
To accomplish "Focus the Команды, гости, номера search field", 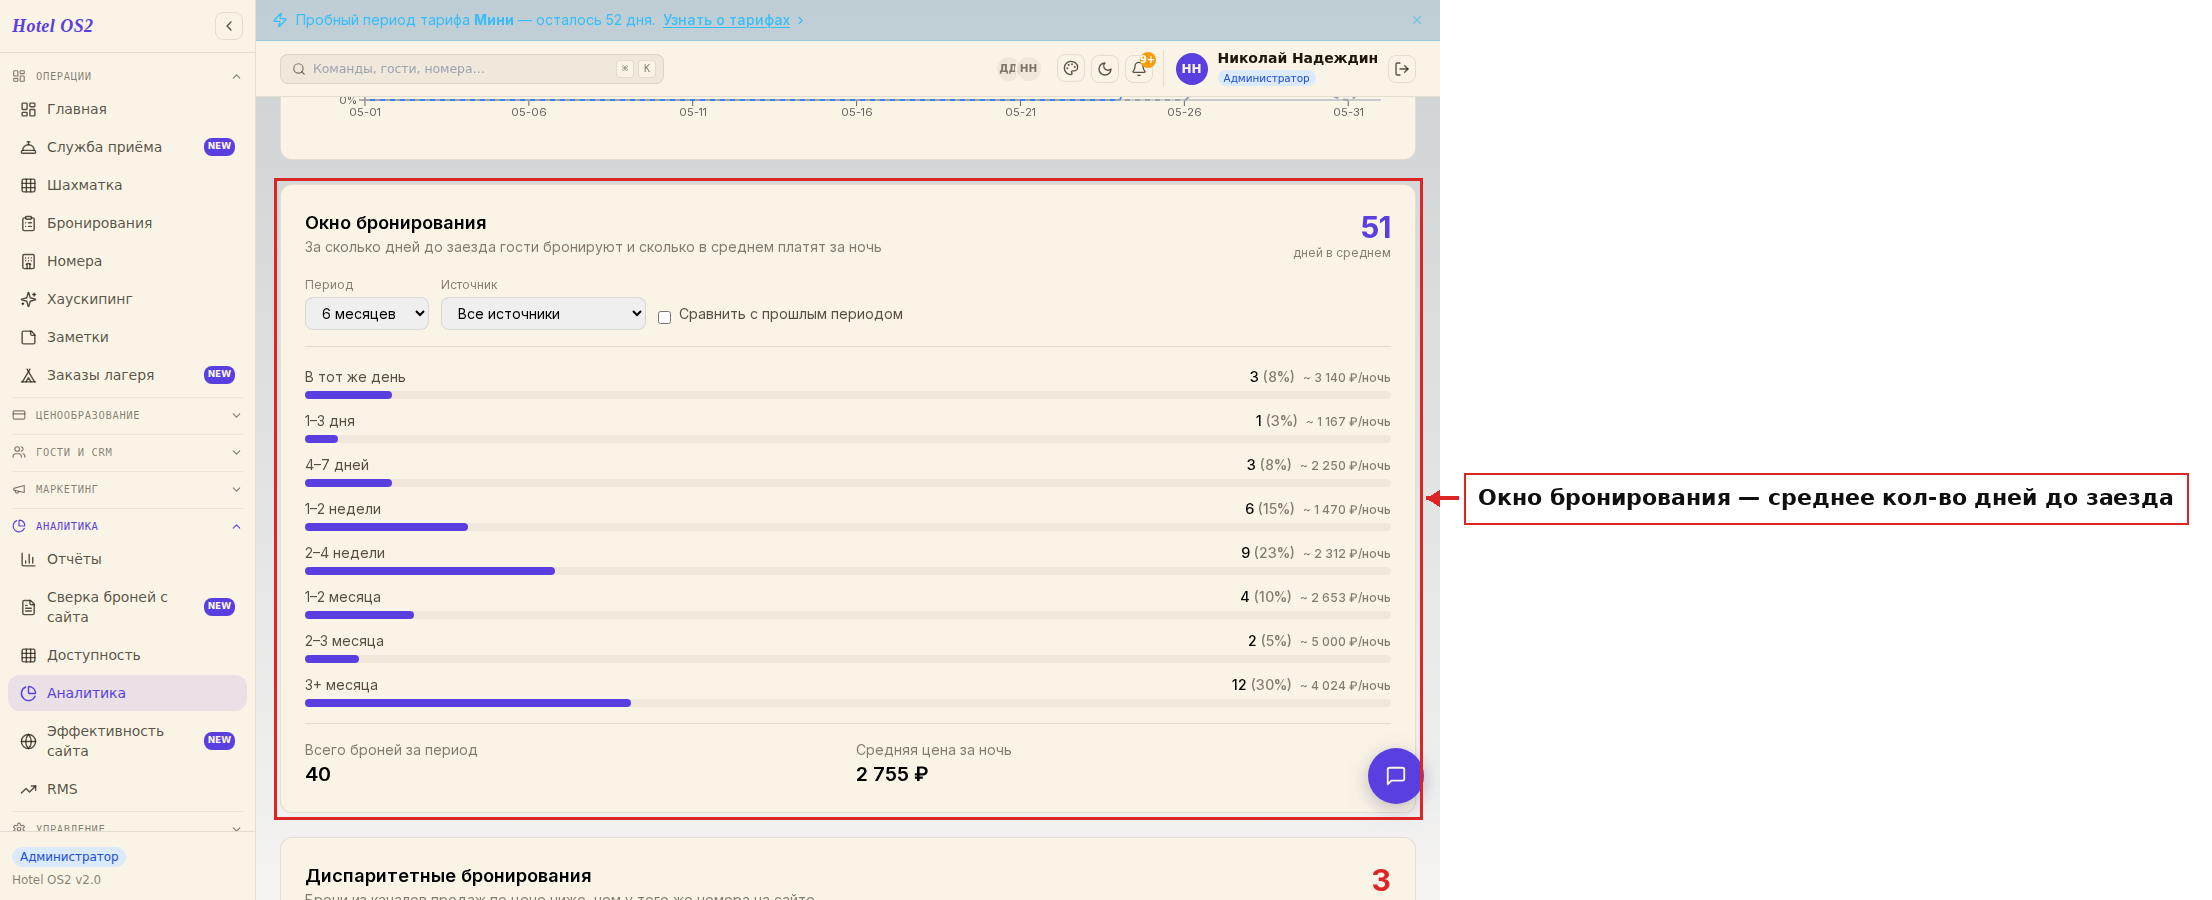I will pos(472,69).
